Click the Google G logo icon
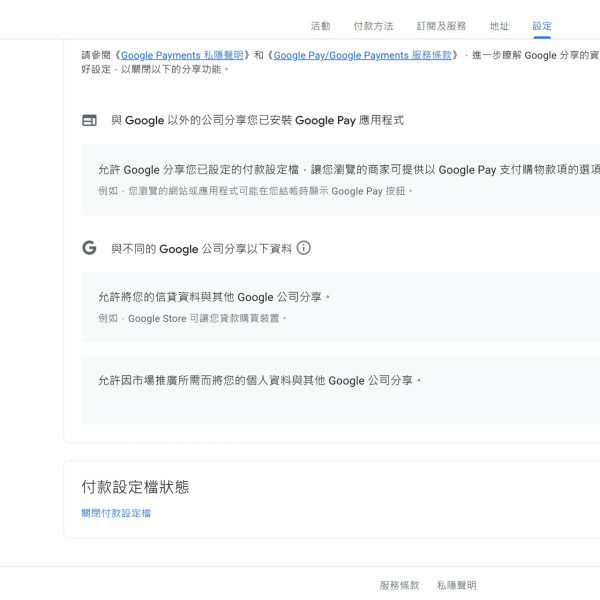This screenshot has width=600, height=600. click(89, 248)
